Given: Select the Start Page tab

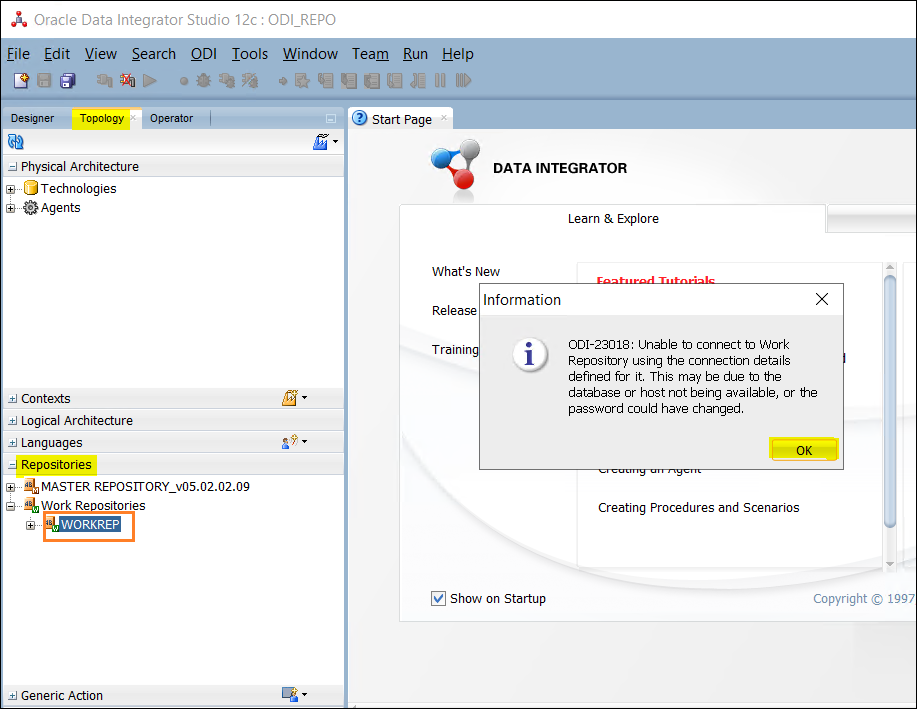Looking at the screenshot, I should point(402,119).
